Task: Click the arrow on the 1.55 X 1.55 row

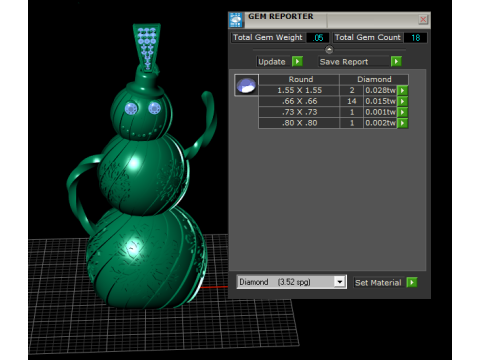Action: (x=403, y=90)
